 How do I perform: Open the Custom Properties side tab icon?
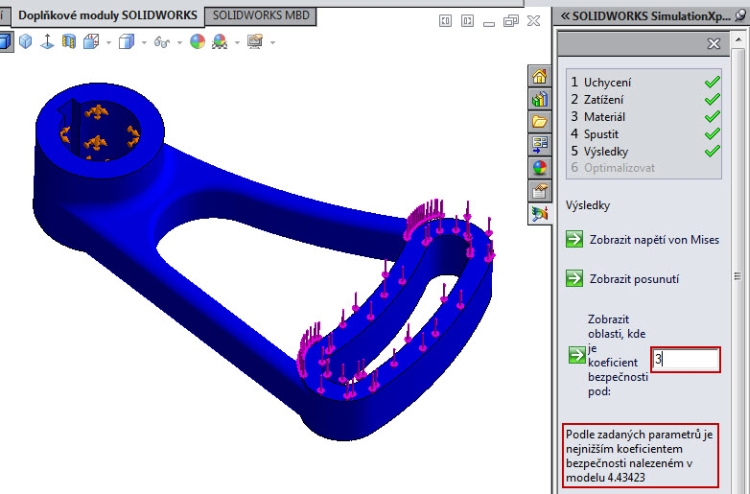point(540,191)
